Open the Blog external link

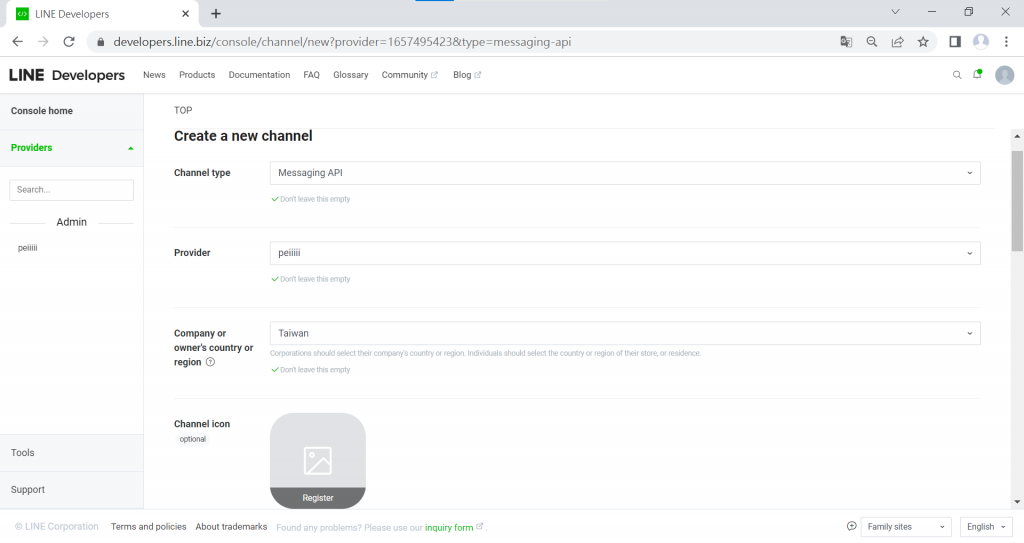467,75
